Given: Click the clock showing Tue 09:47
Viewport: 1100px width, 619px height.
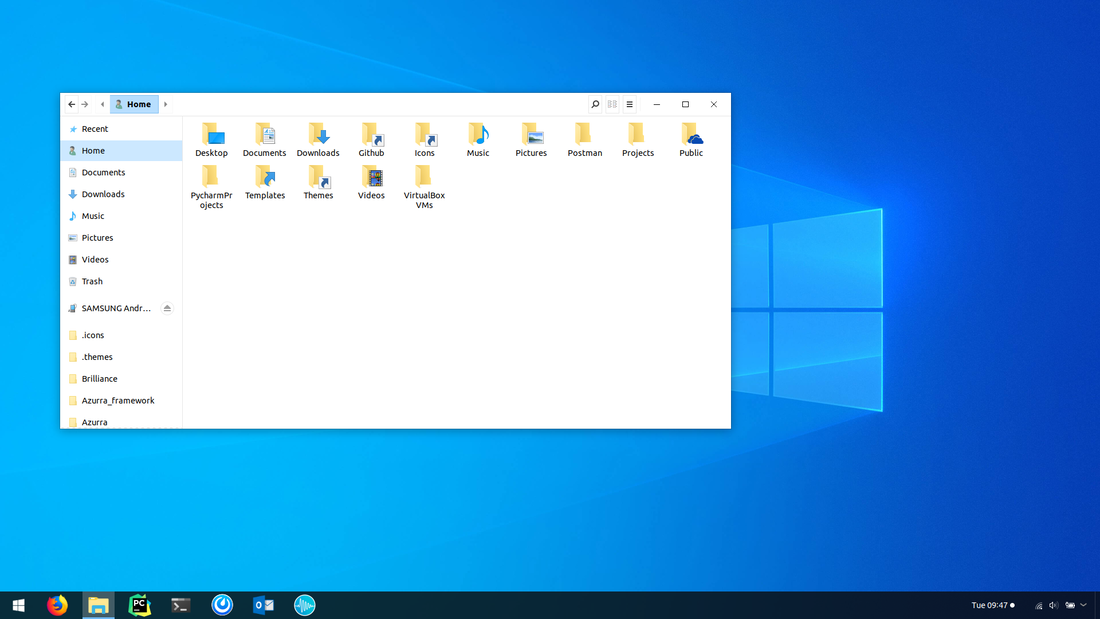Looking at the screenshot, I should tap(990, 605).
